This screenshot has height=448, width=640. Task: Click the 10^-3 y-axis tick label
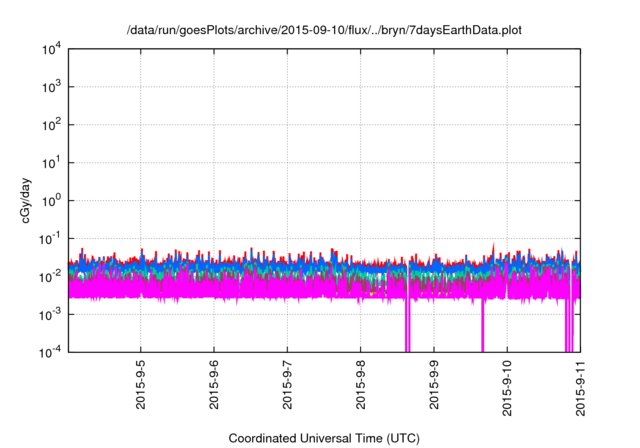pyautogui.click(x=50, y=315)
